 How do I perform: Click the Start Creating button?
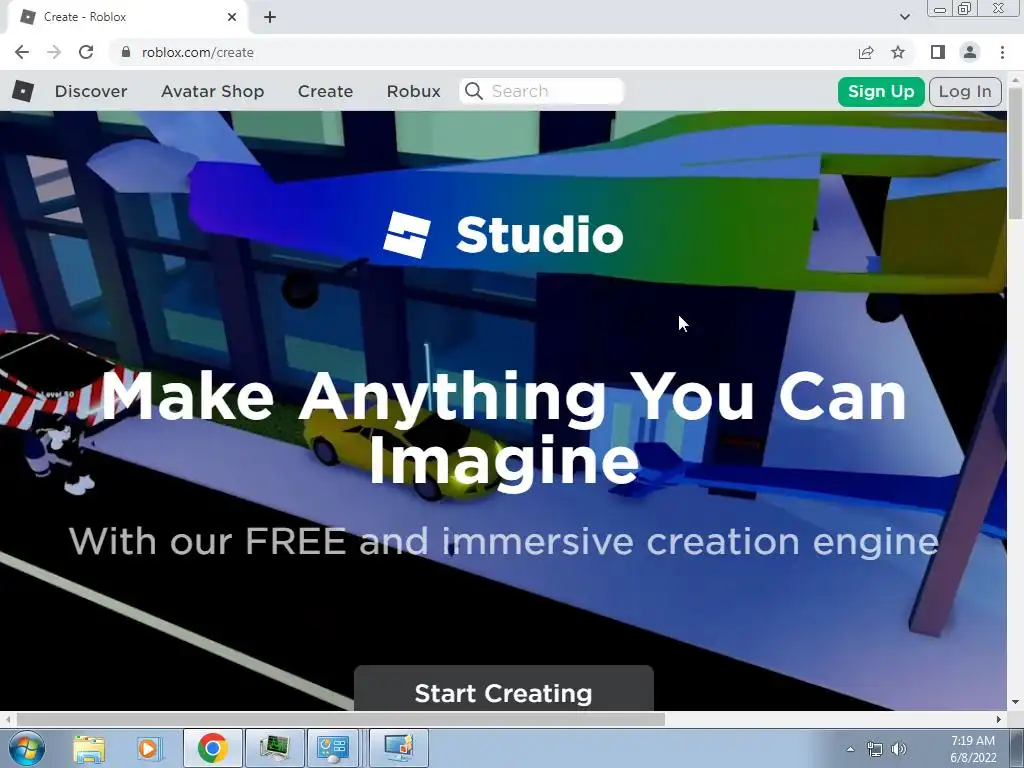click(x=504, y=689)
